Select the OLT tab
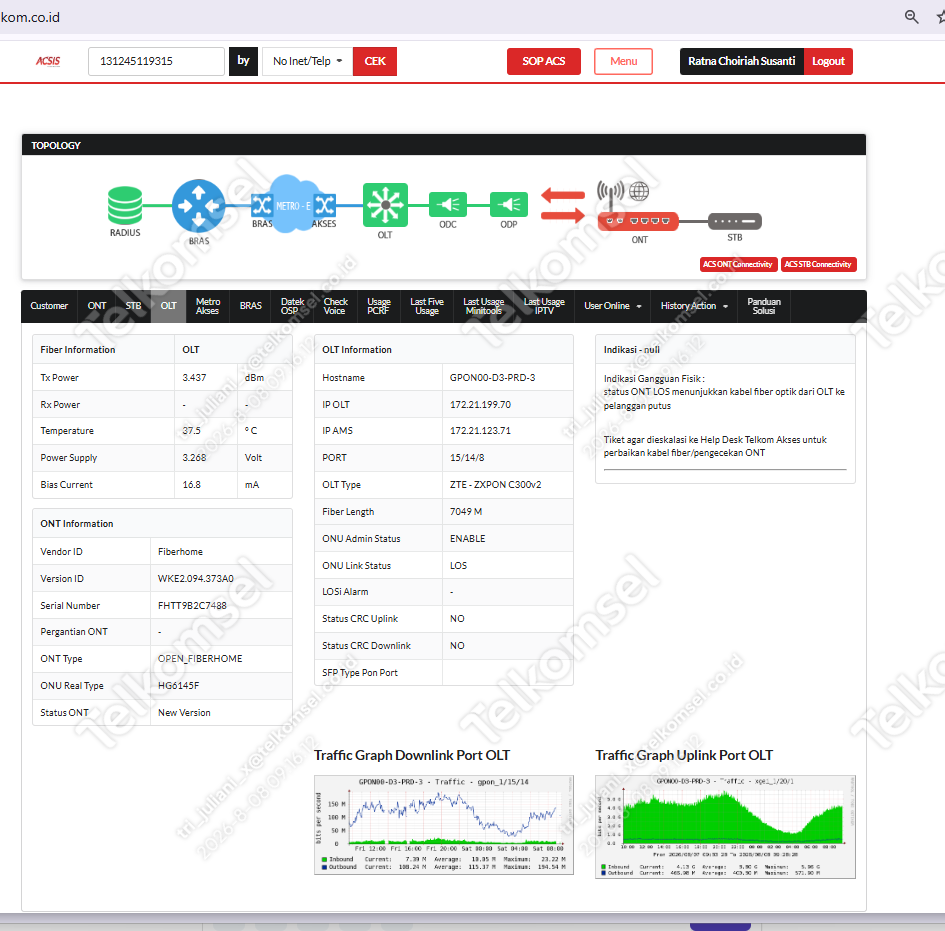The height and width of the screenshot is (931, 945). coord(169,306)
